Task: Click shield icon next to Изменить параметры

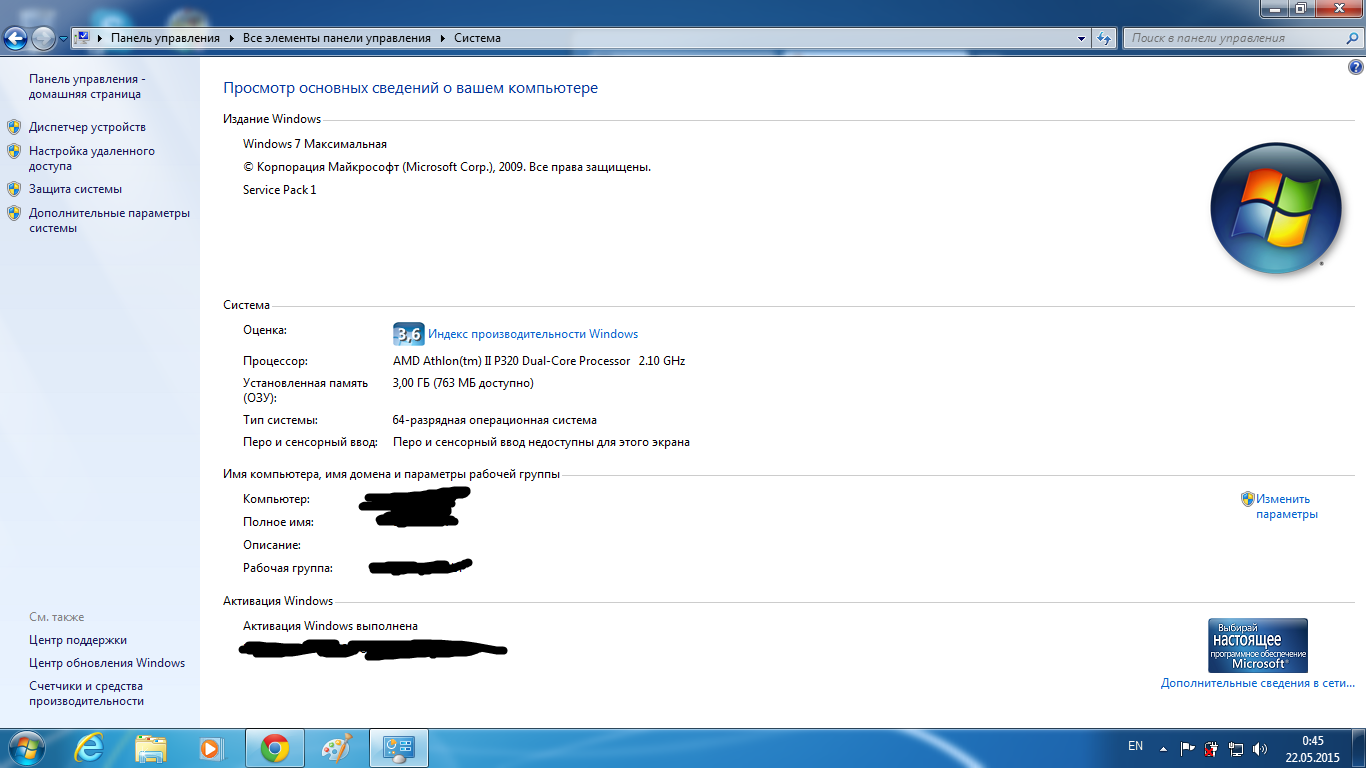Action: pyautogui.click(x=1248, y=498)
